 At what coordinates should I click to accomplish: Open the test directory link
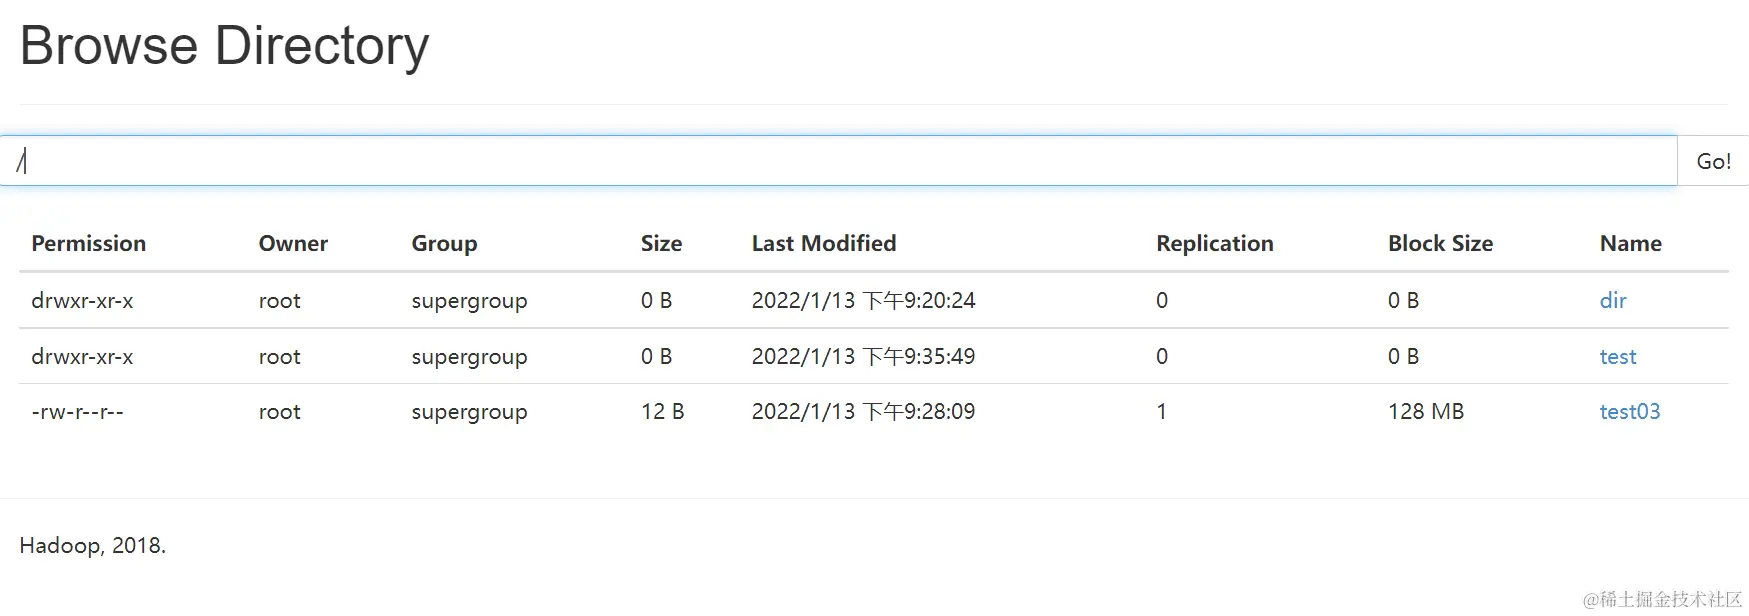[x=1618, y=356]
